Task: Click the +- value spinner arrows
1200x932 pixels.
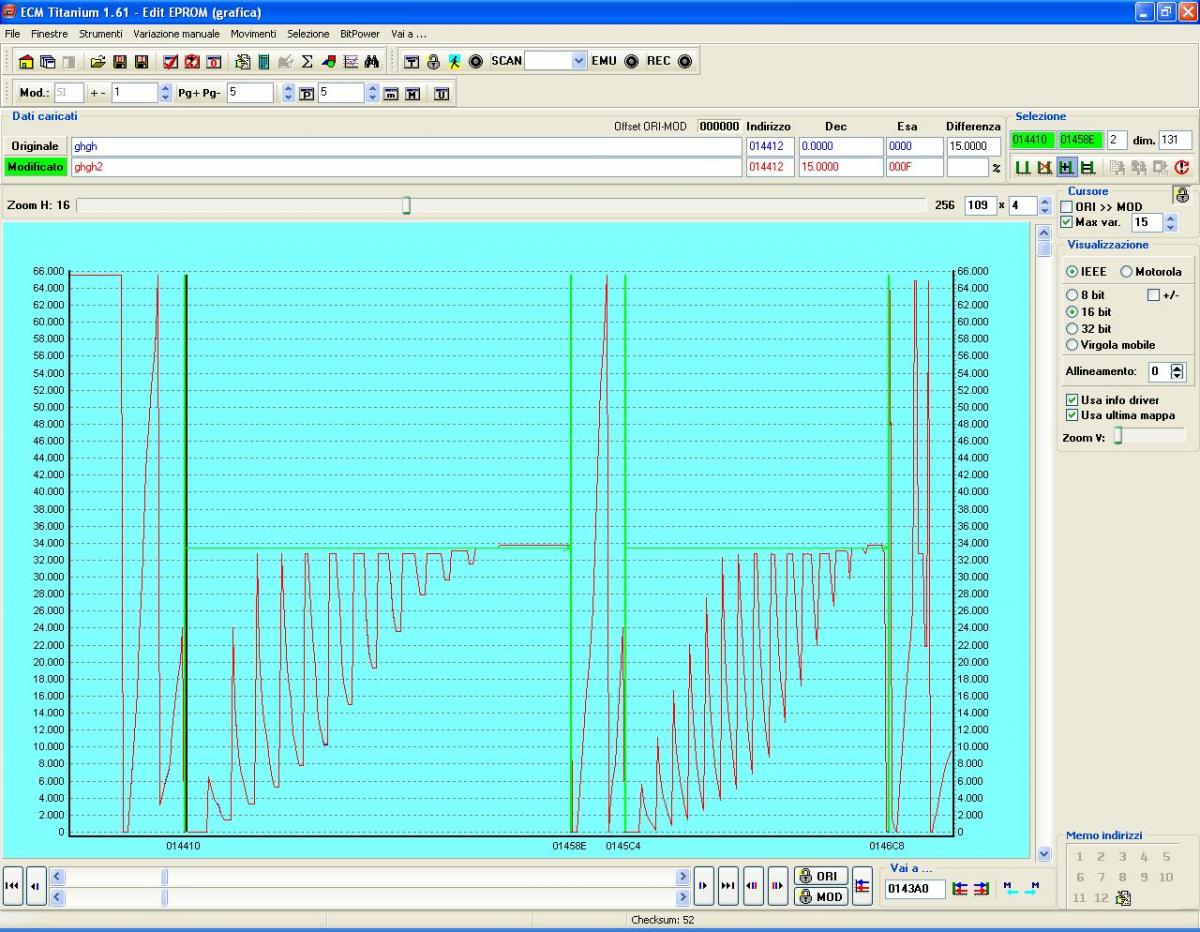Action: point(166,93)
